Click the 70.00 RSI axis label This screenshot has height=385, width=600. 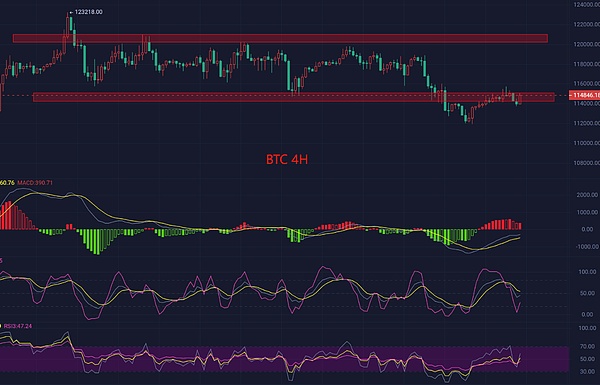(587, 347)
